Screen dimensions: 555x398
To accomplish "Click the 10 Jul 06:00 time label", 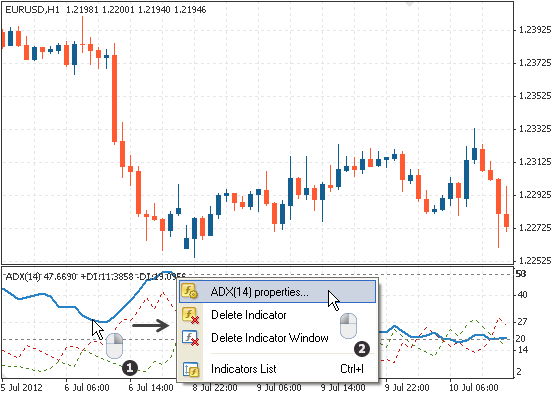I will 474,388.
